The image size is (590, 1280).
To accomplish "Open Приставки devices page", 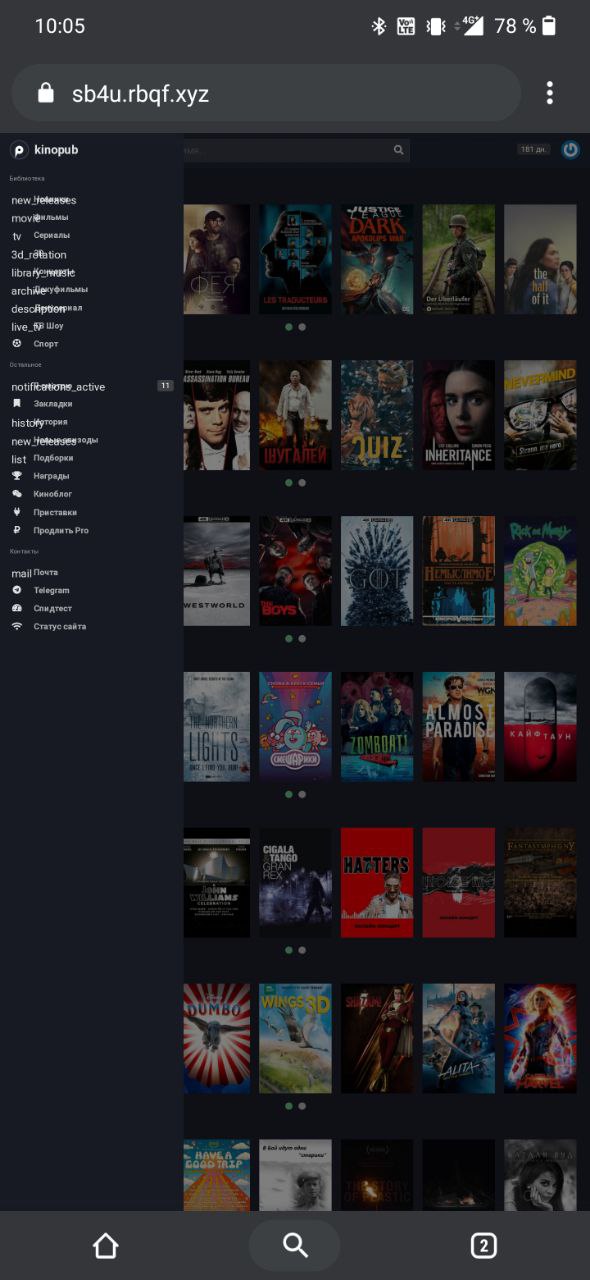I will click(55, 512).
